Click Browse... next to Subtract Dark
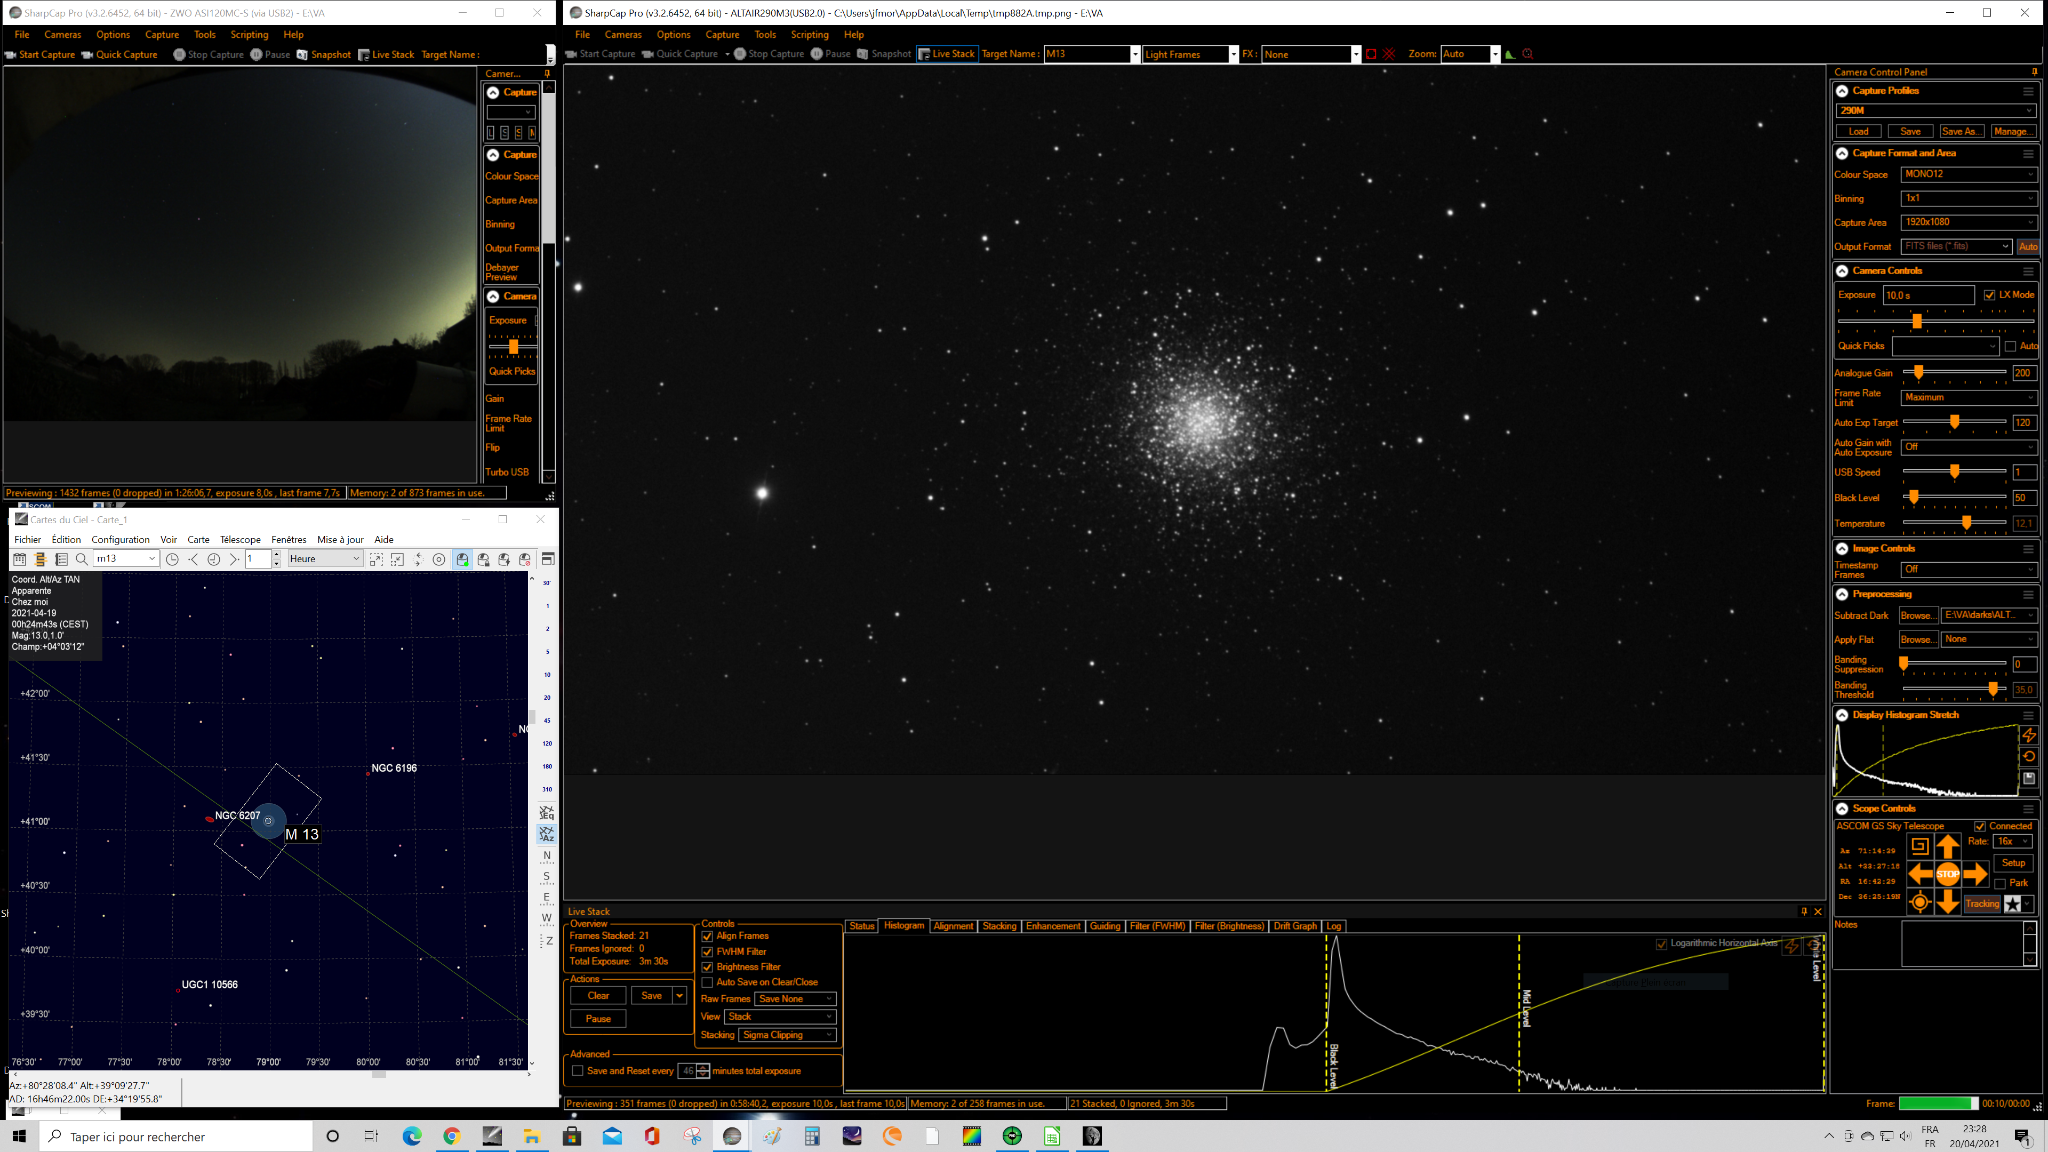Image resolution: width=2048 pixels, height=1152 pixels. point(1917,616)
